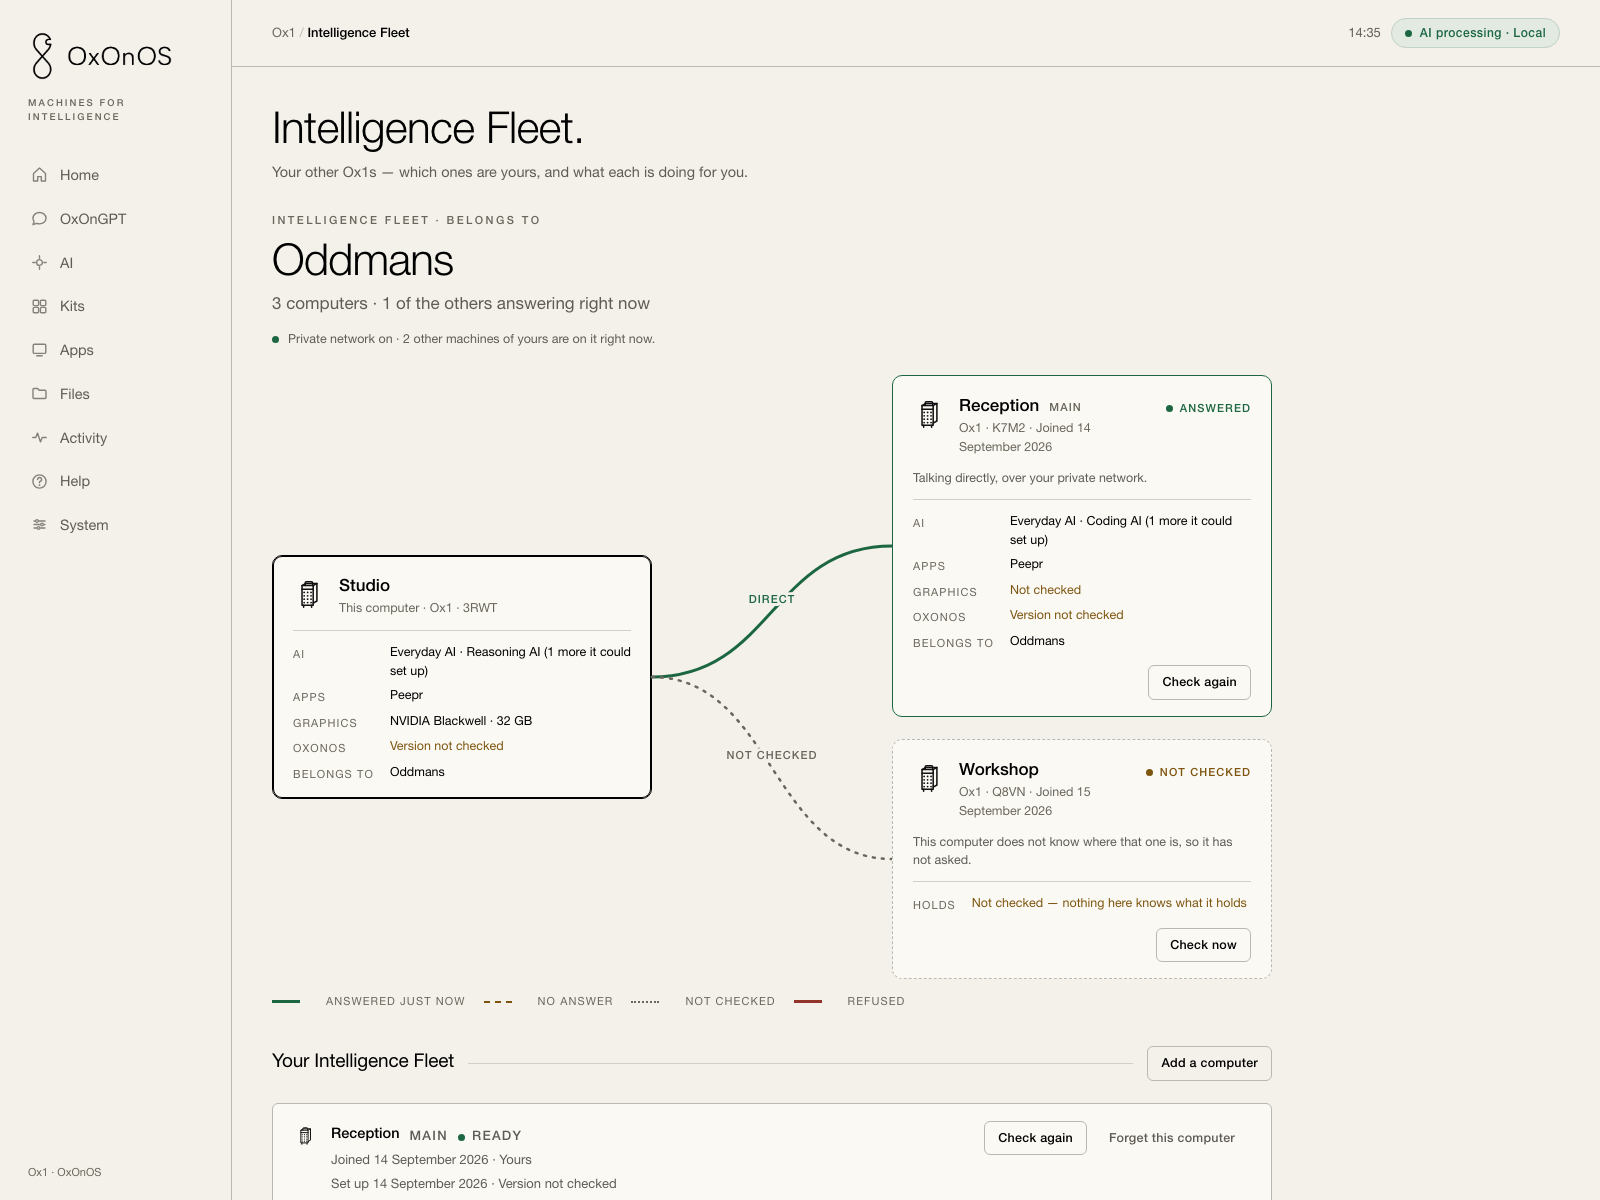Image resolution: width=1600 pixels, height=1200 pixels.
Task: Click the DIRECT connection label
Action: coord(772,599)
